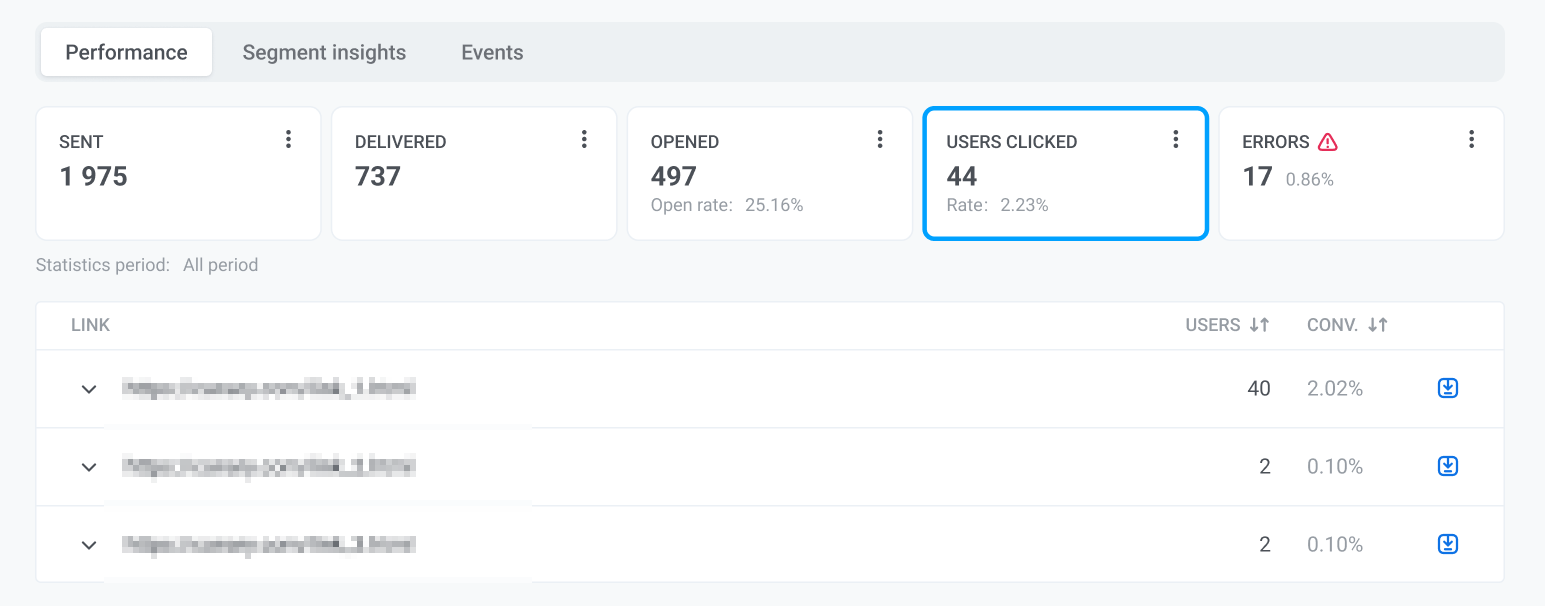Viewport: 1545px width, 606px height.
Task: Open the first link URL in the table
Action: click(x=270, y=389)
